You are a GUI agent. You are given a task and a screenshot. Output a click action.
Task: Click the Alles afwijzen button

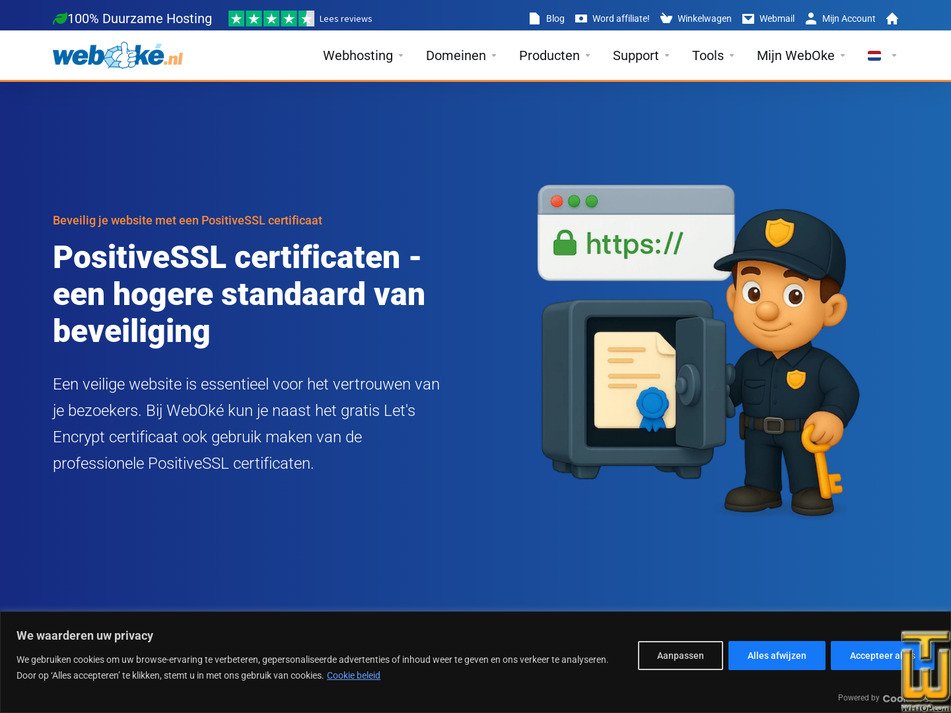776,655
